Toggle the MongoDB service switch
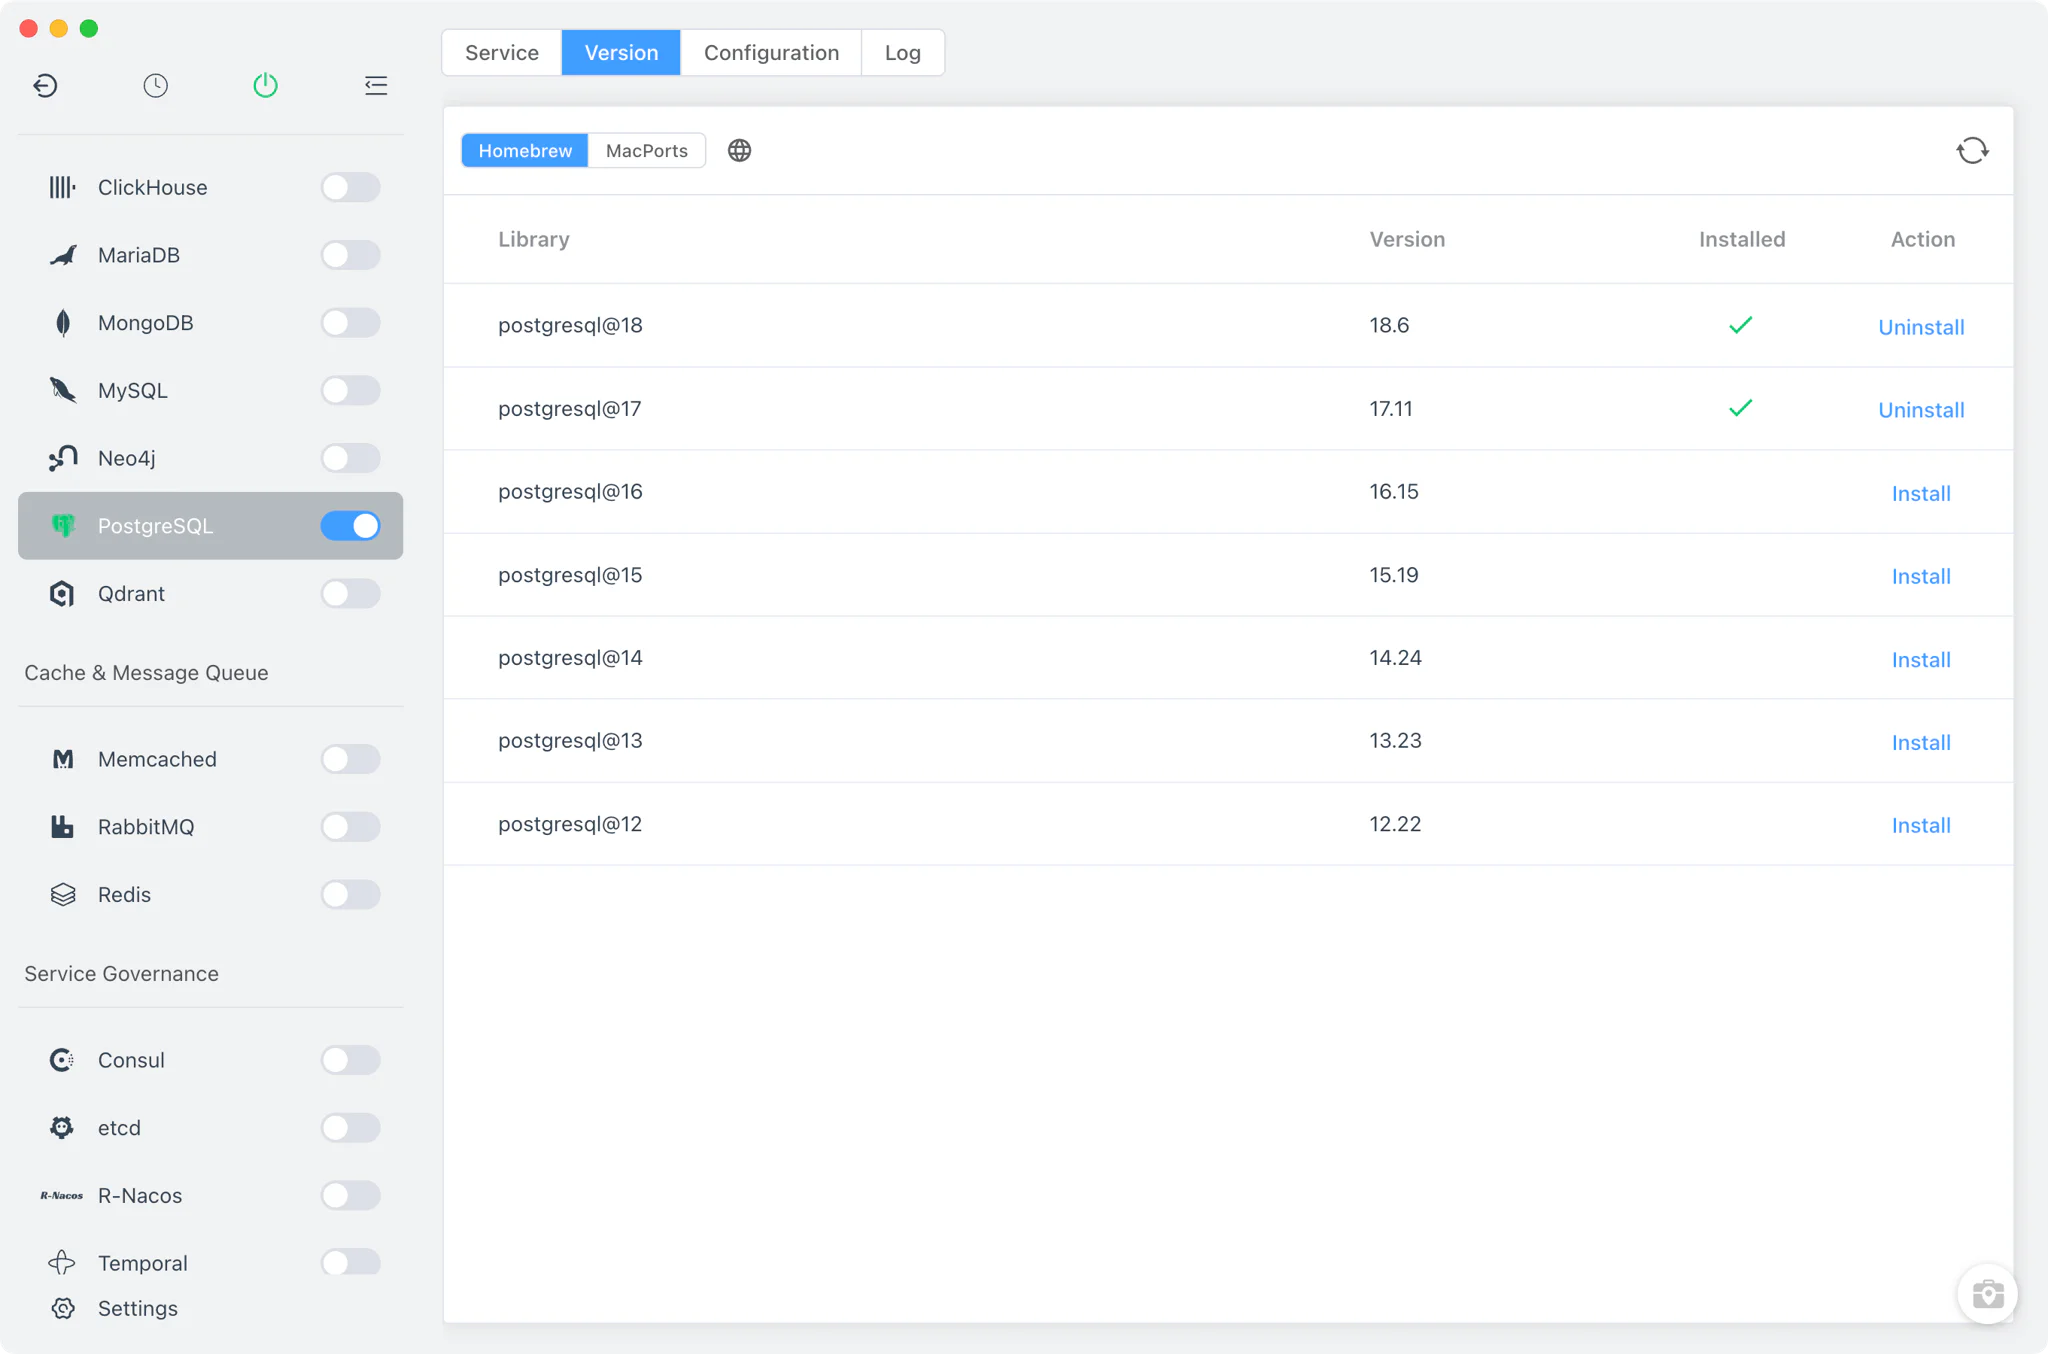Viewport: 2048px width, 1354px height. coord(350,323)
